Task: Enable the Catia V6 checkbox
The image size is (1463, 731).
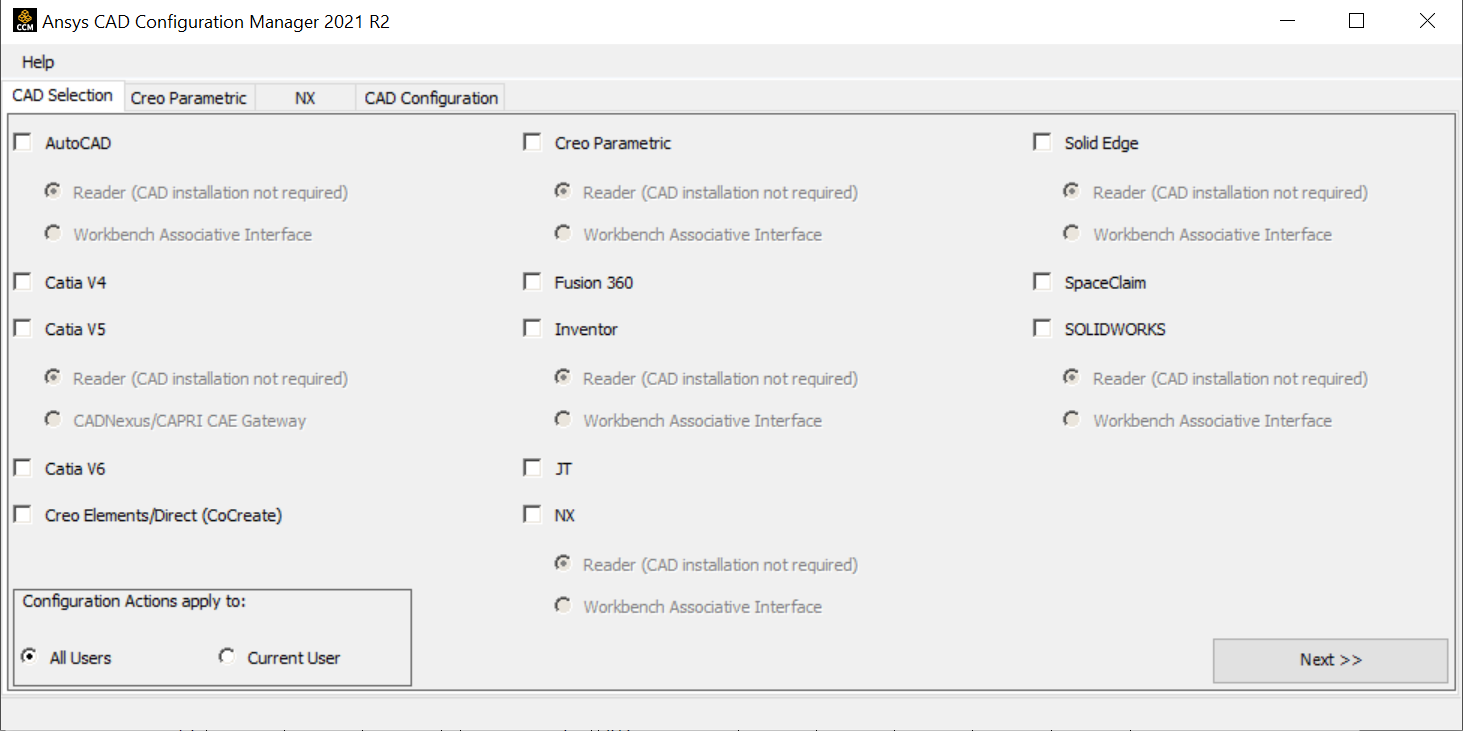Action: pyautogui.click(x=23, y=468)
